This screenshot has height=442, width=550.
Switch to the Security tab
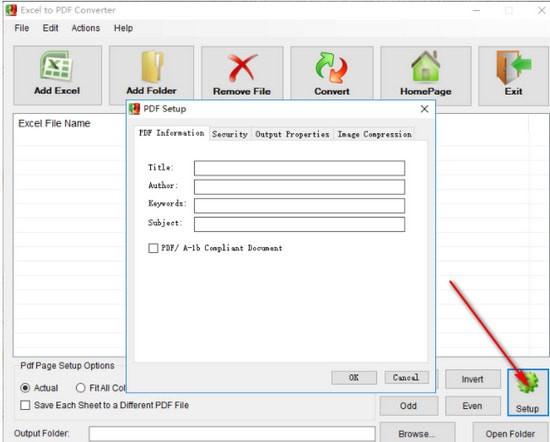pyautogui.click(x=230, y=134)
